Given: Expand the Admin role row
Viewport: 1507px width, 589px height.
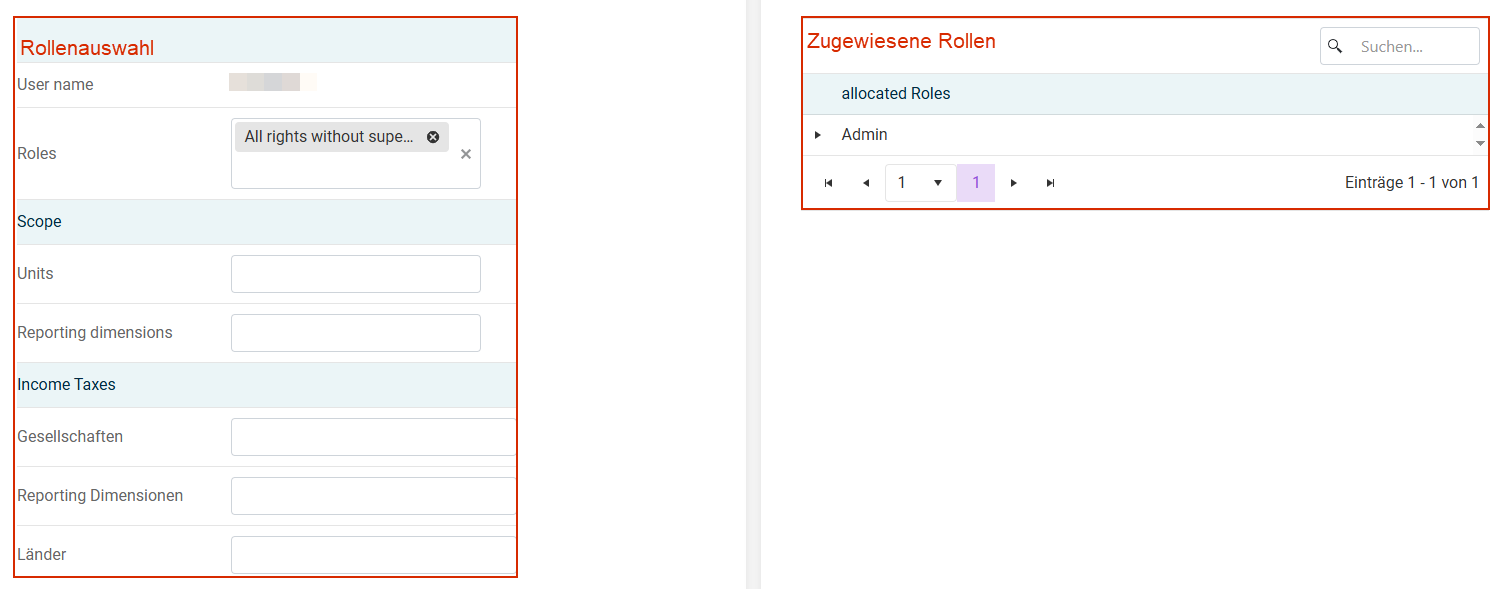Looking at the screenshot, I should pos(818,135).
